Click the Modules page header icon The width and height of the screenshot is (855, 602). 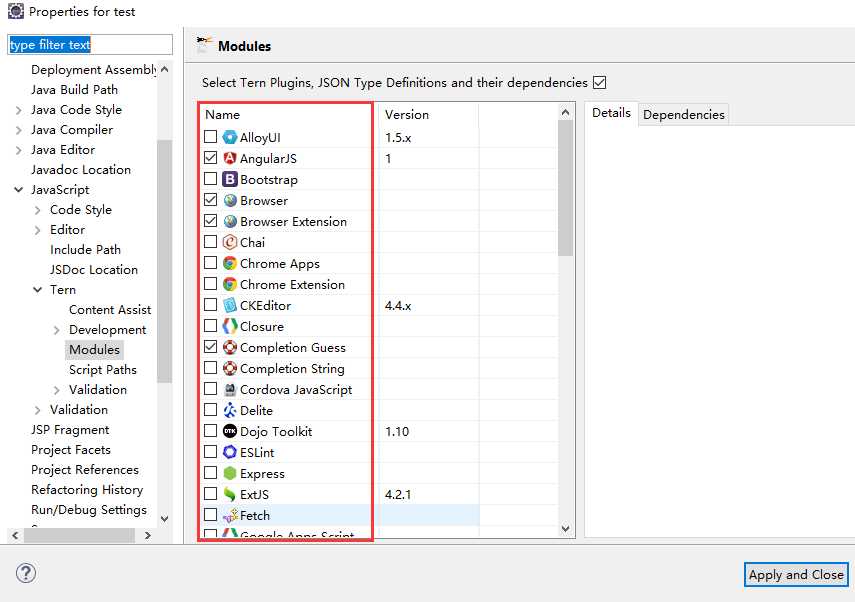coord(203,45)
